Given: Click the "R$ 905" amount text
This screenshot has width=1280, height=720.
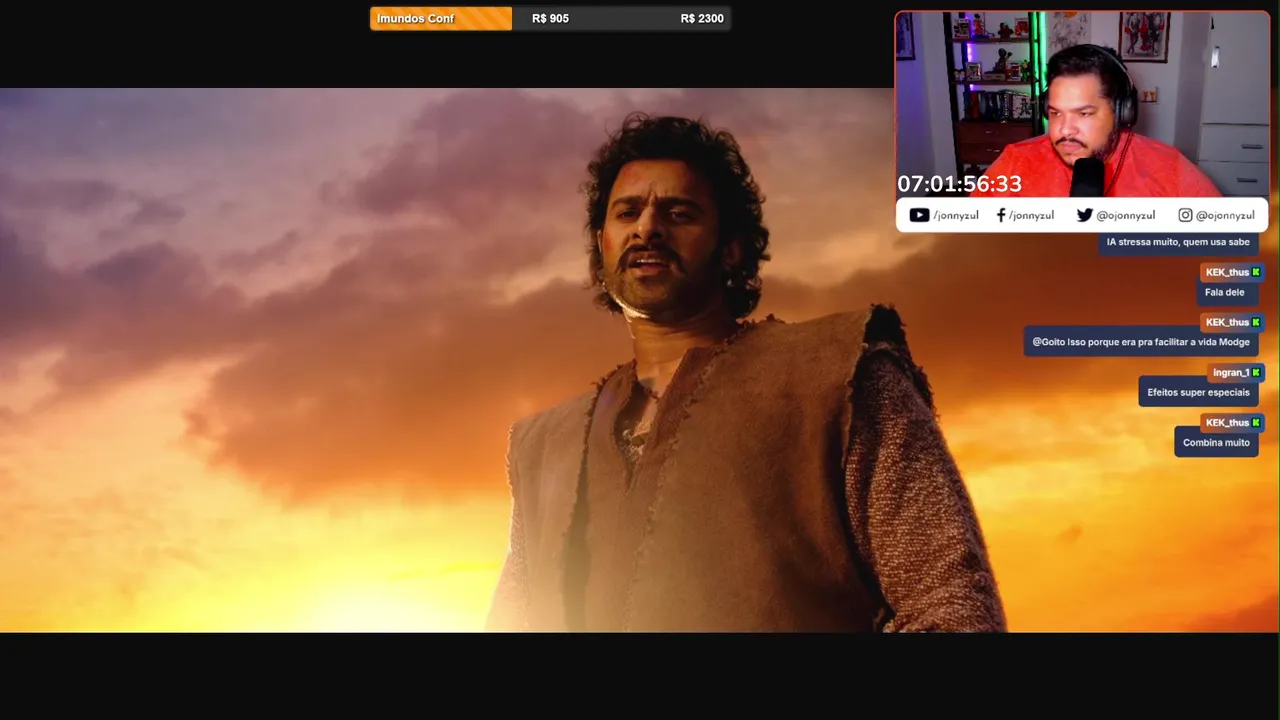Looking at the screenshot, I should pyautogui.click(x=550, y=18).
